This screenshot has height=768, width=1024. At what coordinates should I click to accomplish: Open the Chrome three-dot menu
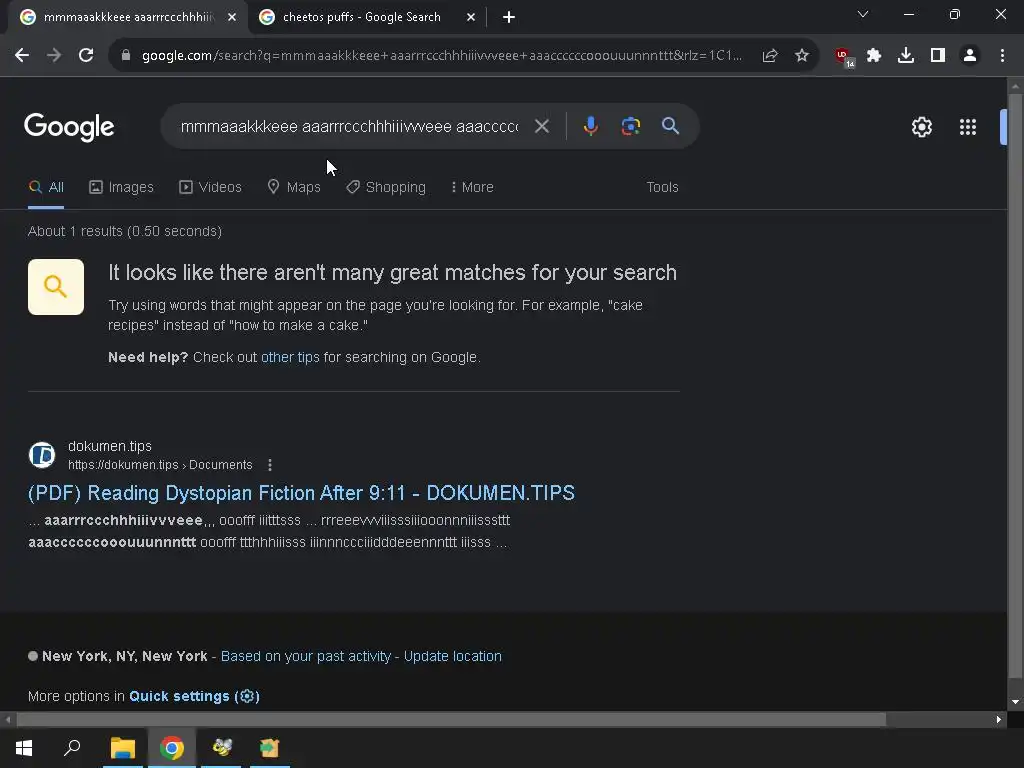tap(1002, 56)
